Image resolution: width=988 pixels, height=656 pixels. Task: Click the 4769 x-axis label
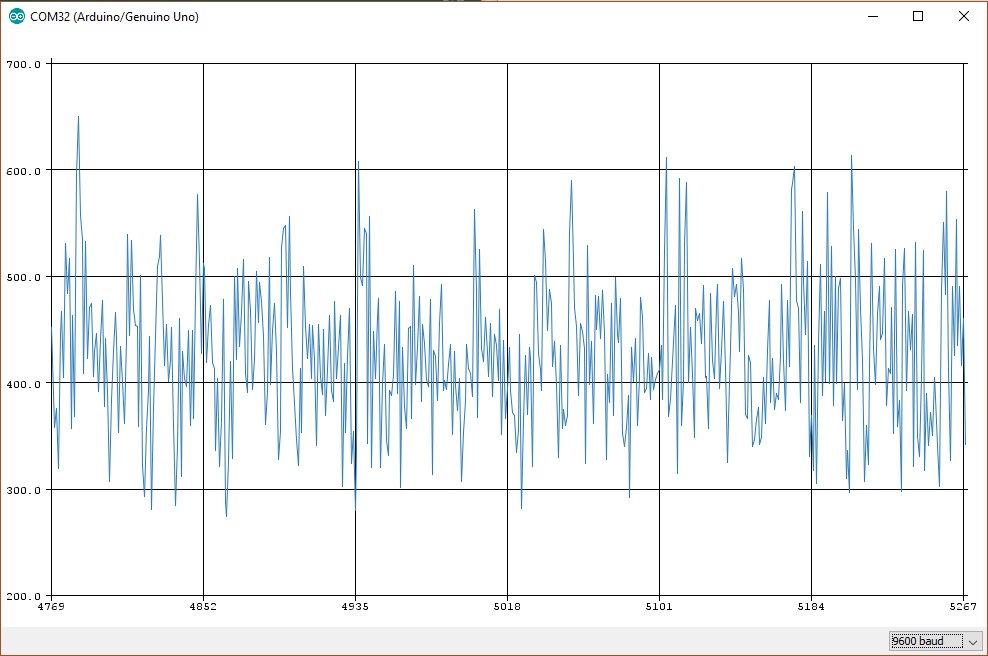click(x=51, y=606)
